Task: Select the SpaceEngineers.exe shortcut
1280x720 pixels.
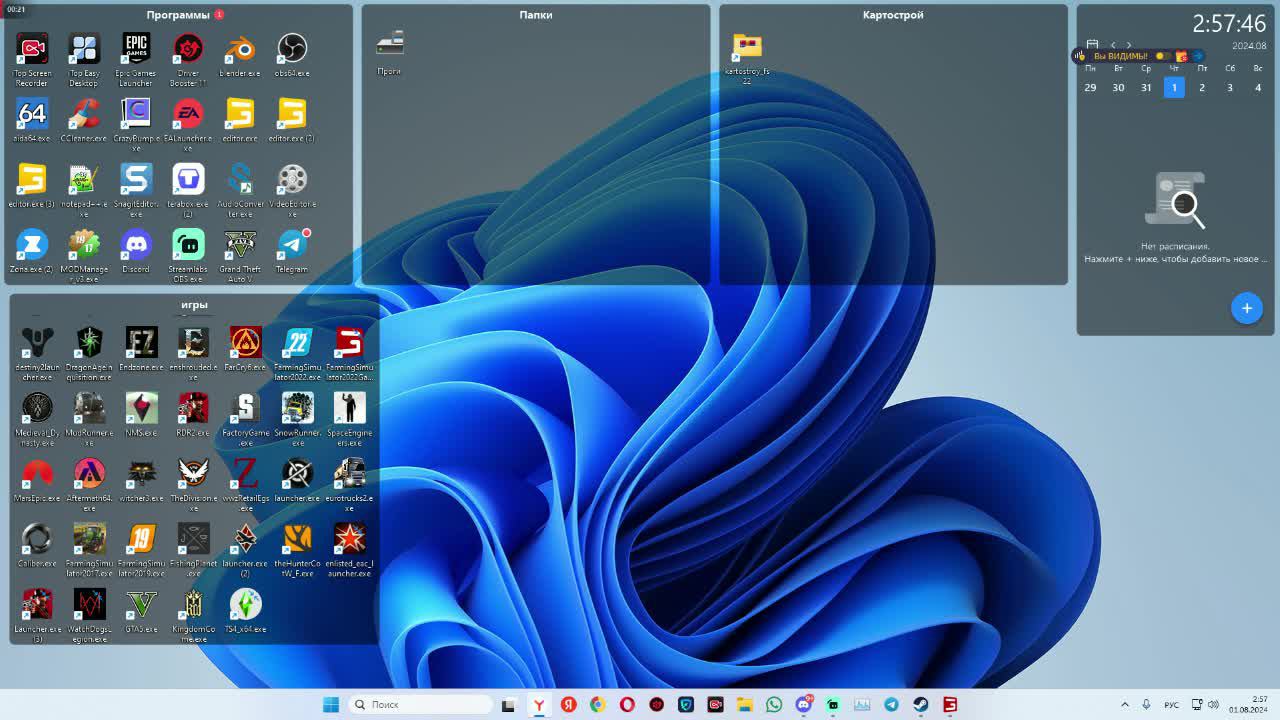Action: [349, 420]
